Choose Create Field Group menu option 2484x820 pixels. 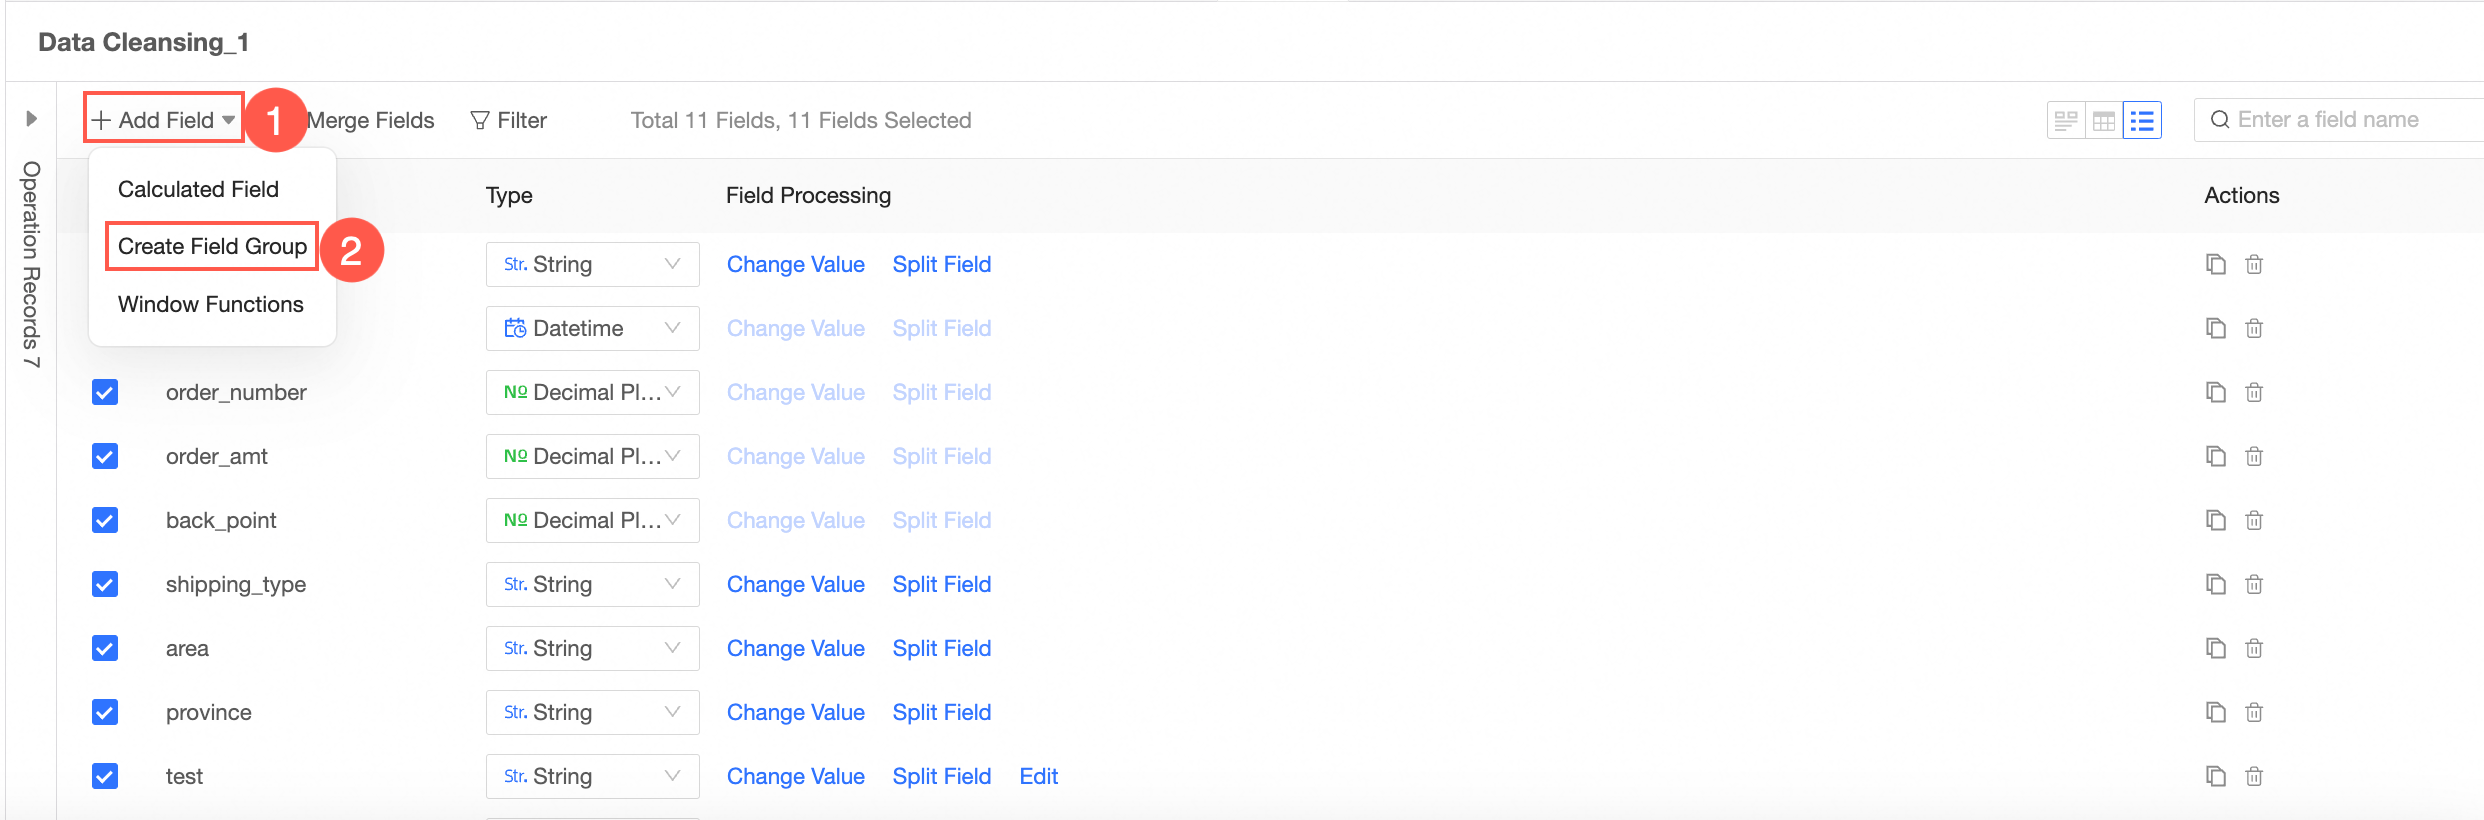point(212,246)
